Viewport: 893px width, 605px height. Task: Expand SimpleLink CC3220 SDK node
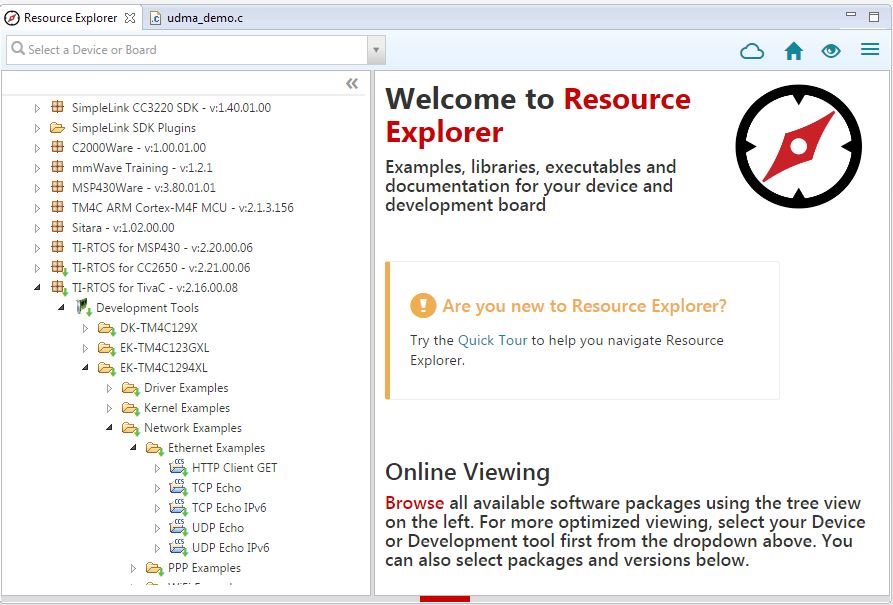(37, 108)
